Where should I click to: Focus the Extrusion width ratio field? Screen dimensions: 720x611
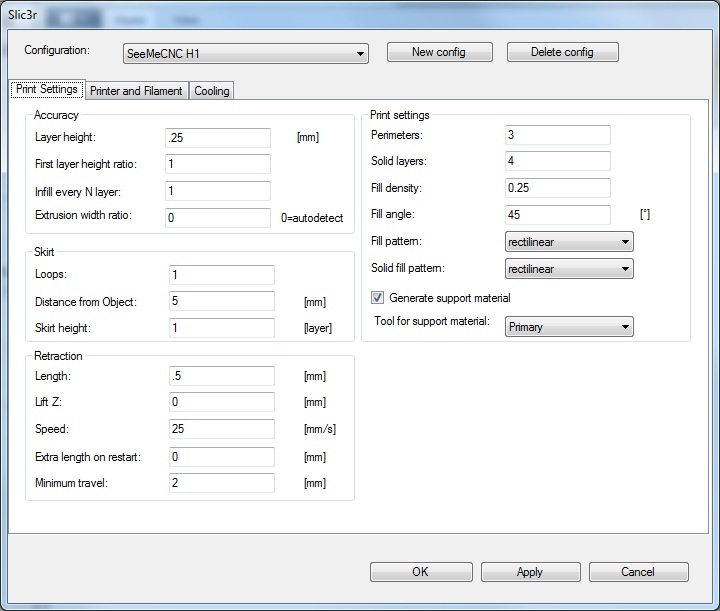(218, 218)
